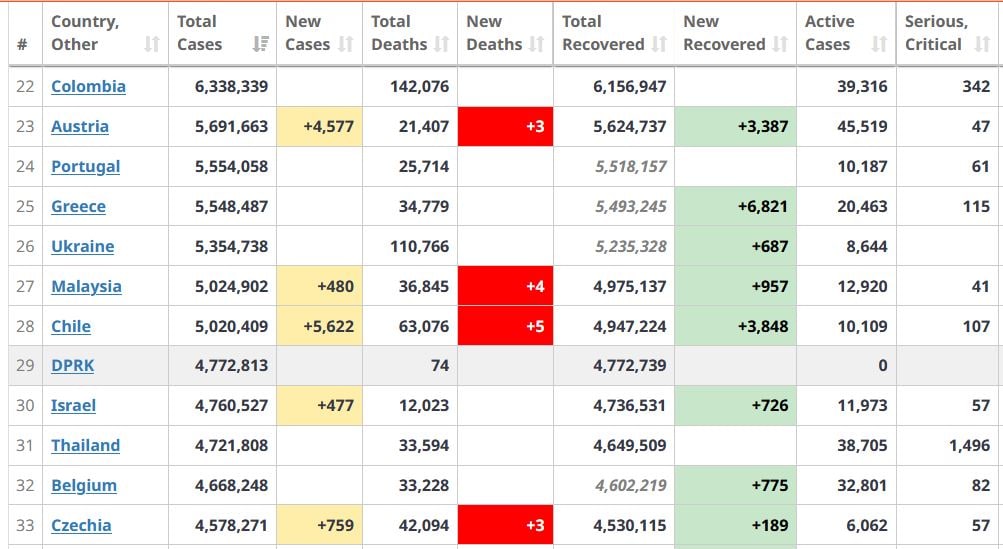Open the Czechia country link
Image resolution: width=1003 pixels, height=549 pixels.
[x=81, y=525]
